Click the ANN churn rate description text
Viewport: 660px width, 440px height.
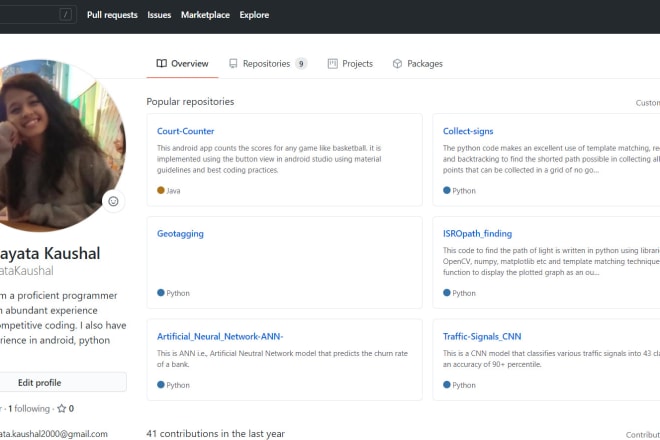(282, 359)
